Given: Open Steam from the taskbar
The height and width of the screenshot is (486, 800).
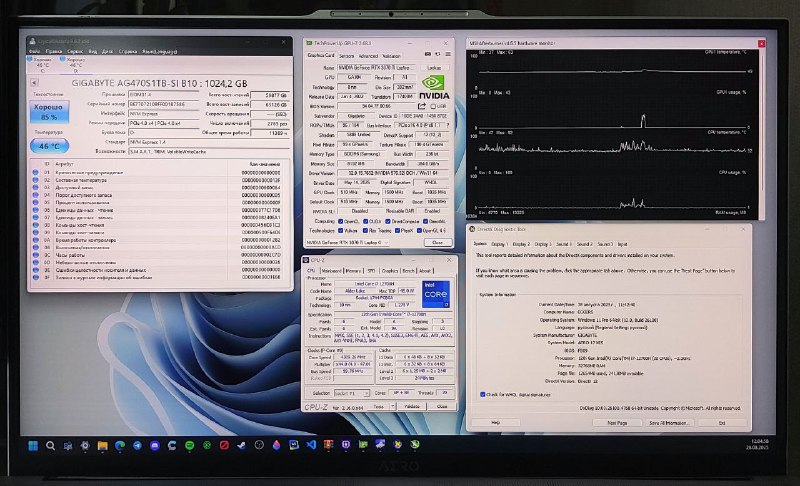Looking at the screenshot, I should pyautogui.click(x=241, y=445).
